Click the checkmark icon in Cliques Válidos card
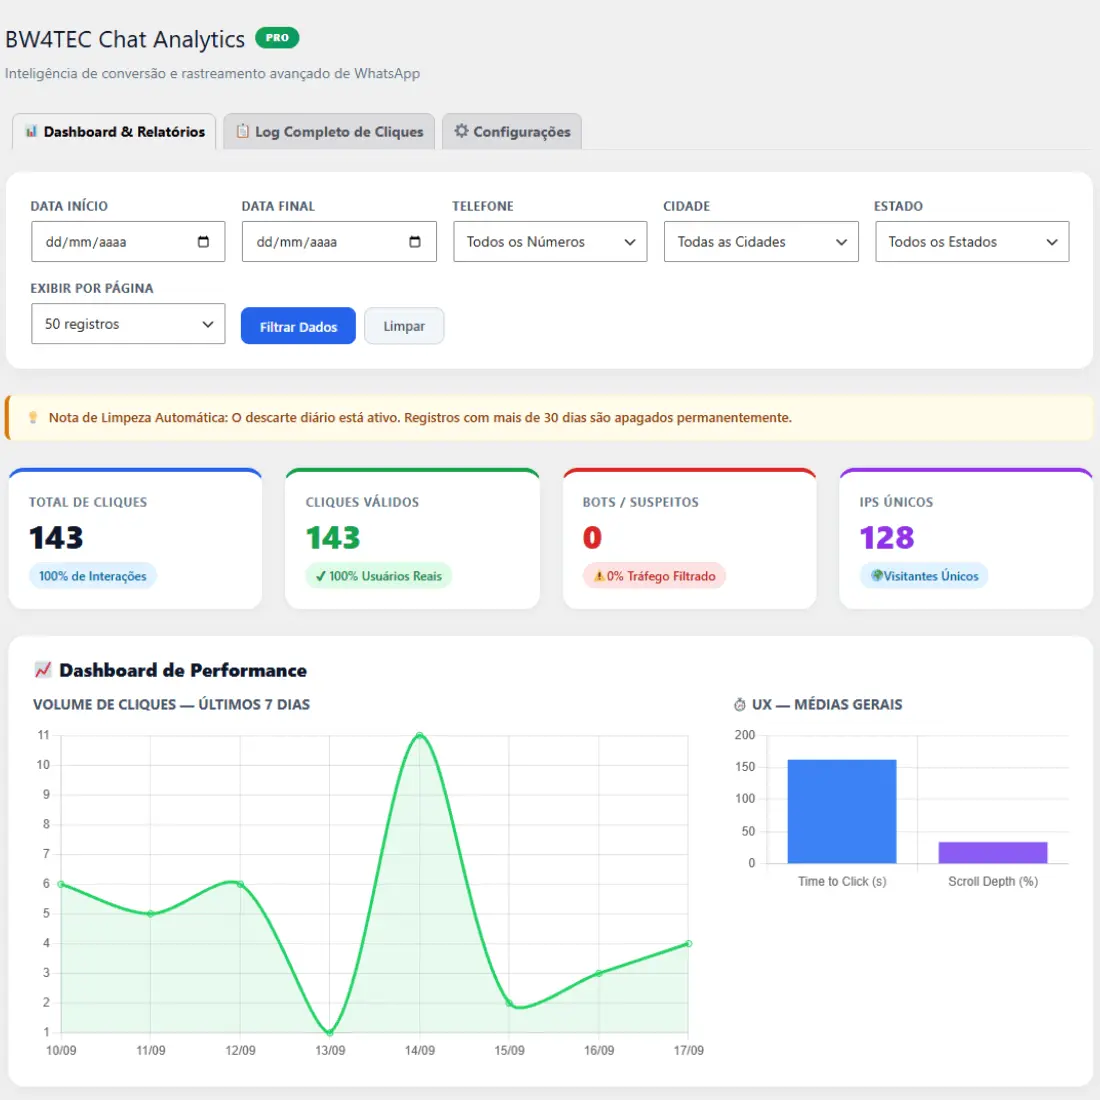This screenshot has width=1100, height=1100. (321, 576)
